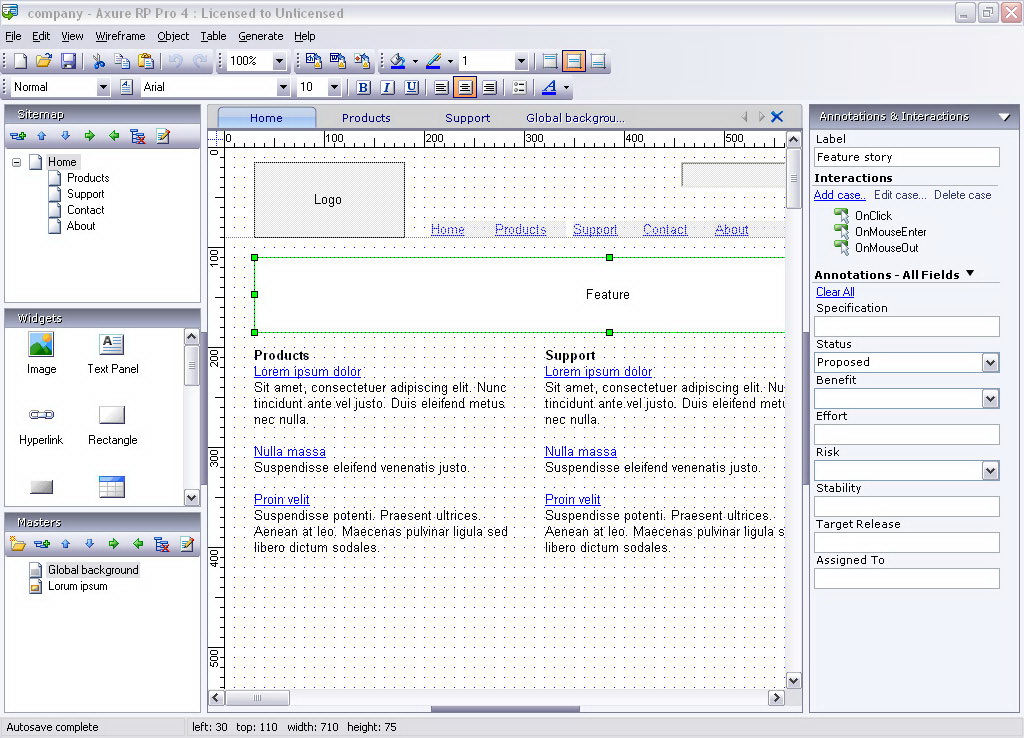This screenshot has width=1024, height=738.
Task: Toggle italic text formatting
Action: point(387,88)
